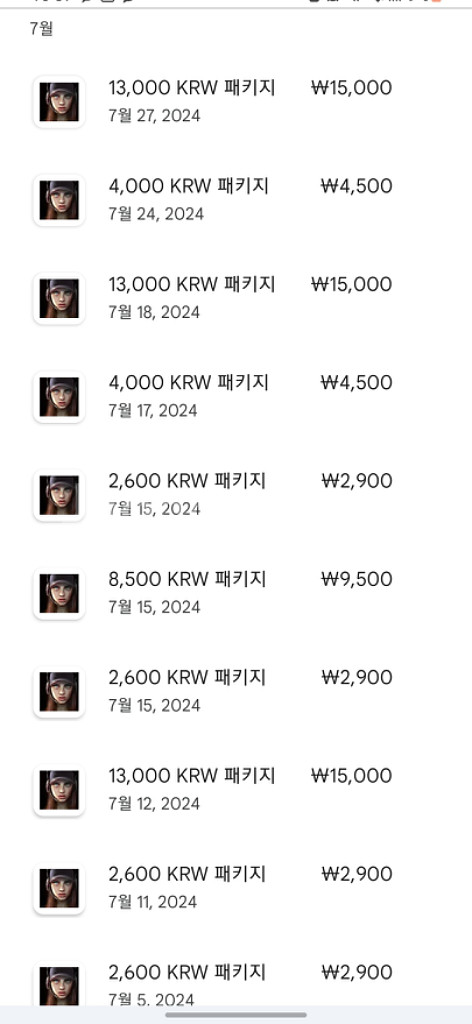Image resolution: width=472 pixels, height=1024 pixels.
Task: Open the 2,600 KRW 패키지 dated 7월 5
Action: (x=187, y=972)
